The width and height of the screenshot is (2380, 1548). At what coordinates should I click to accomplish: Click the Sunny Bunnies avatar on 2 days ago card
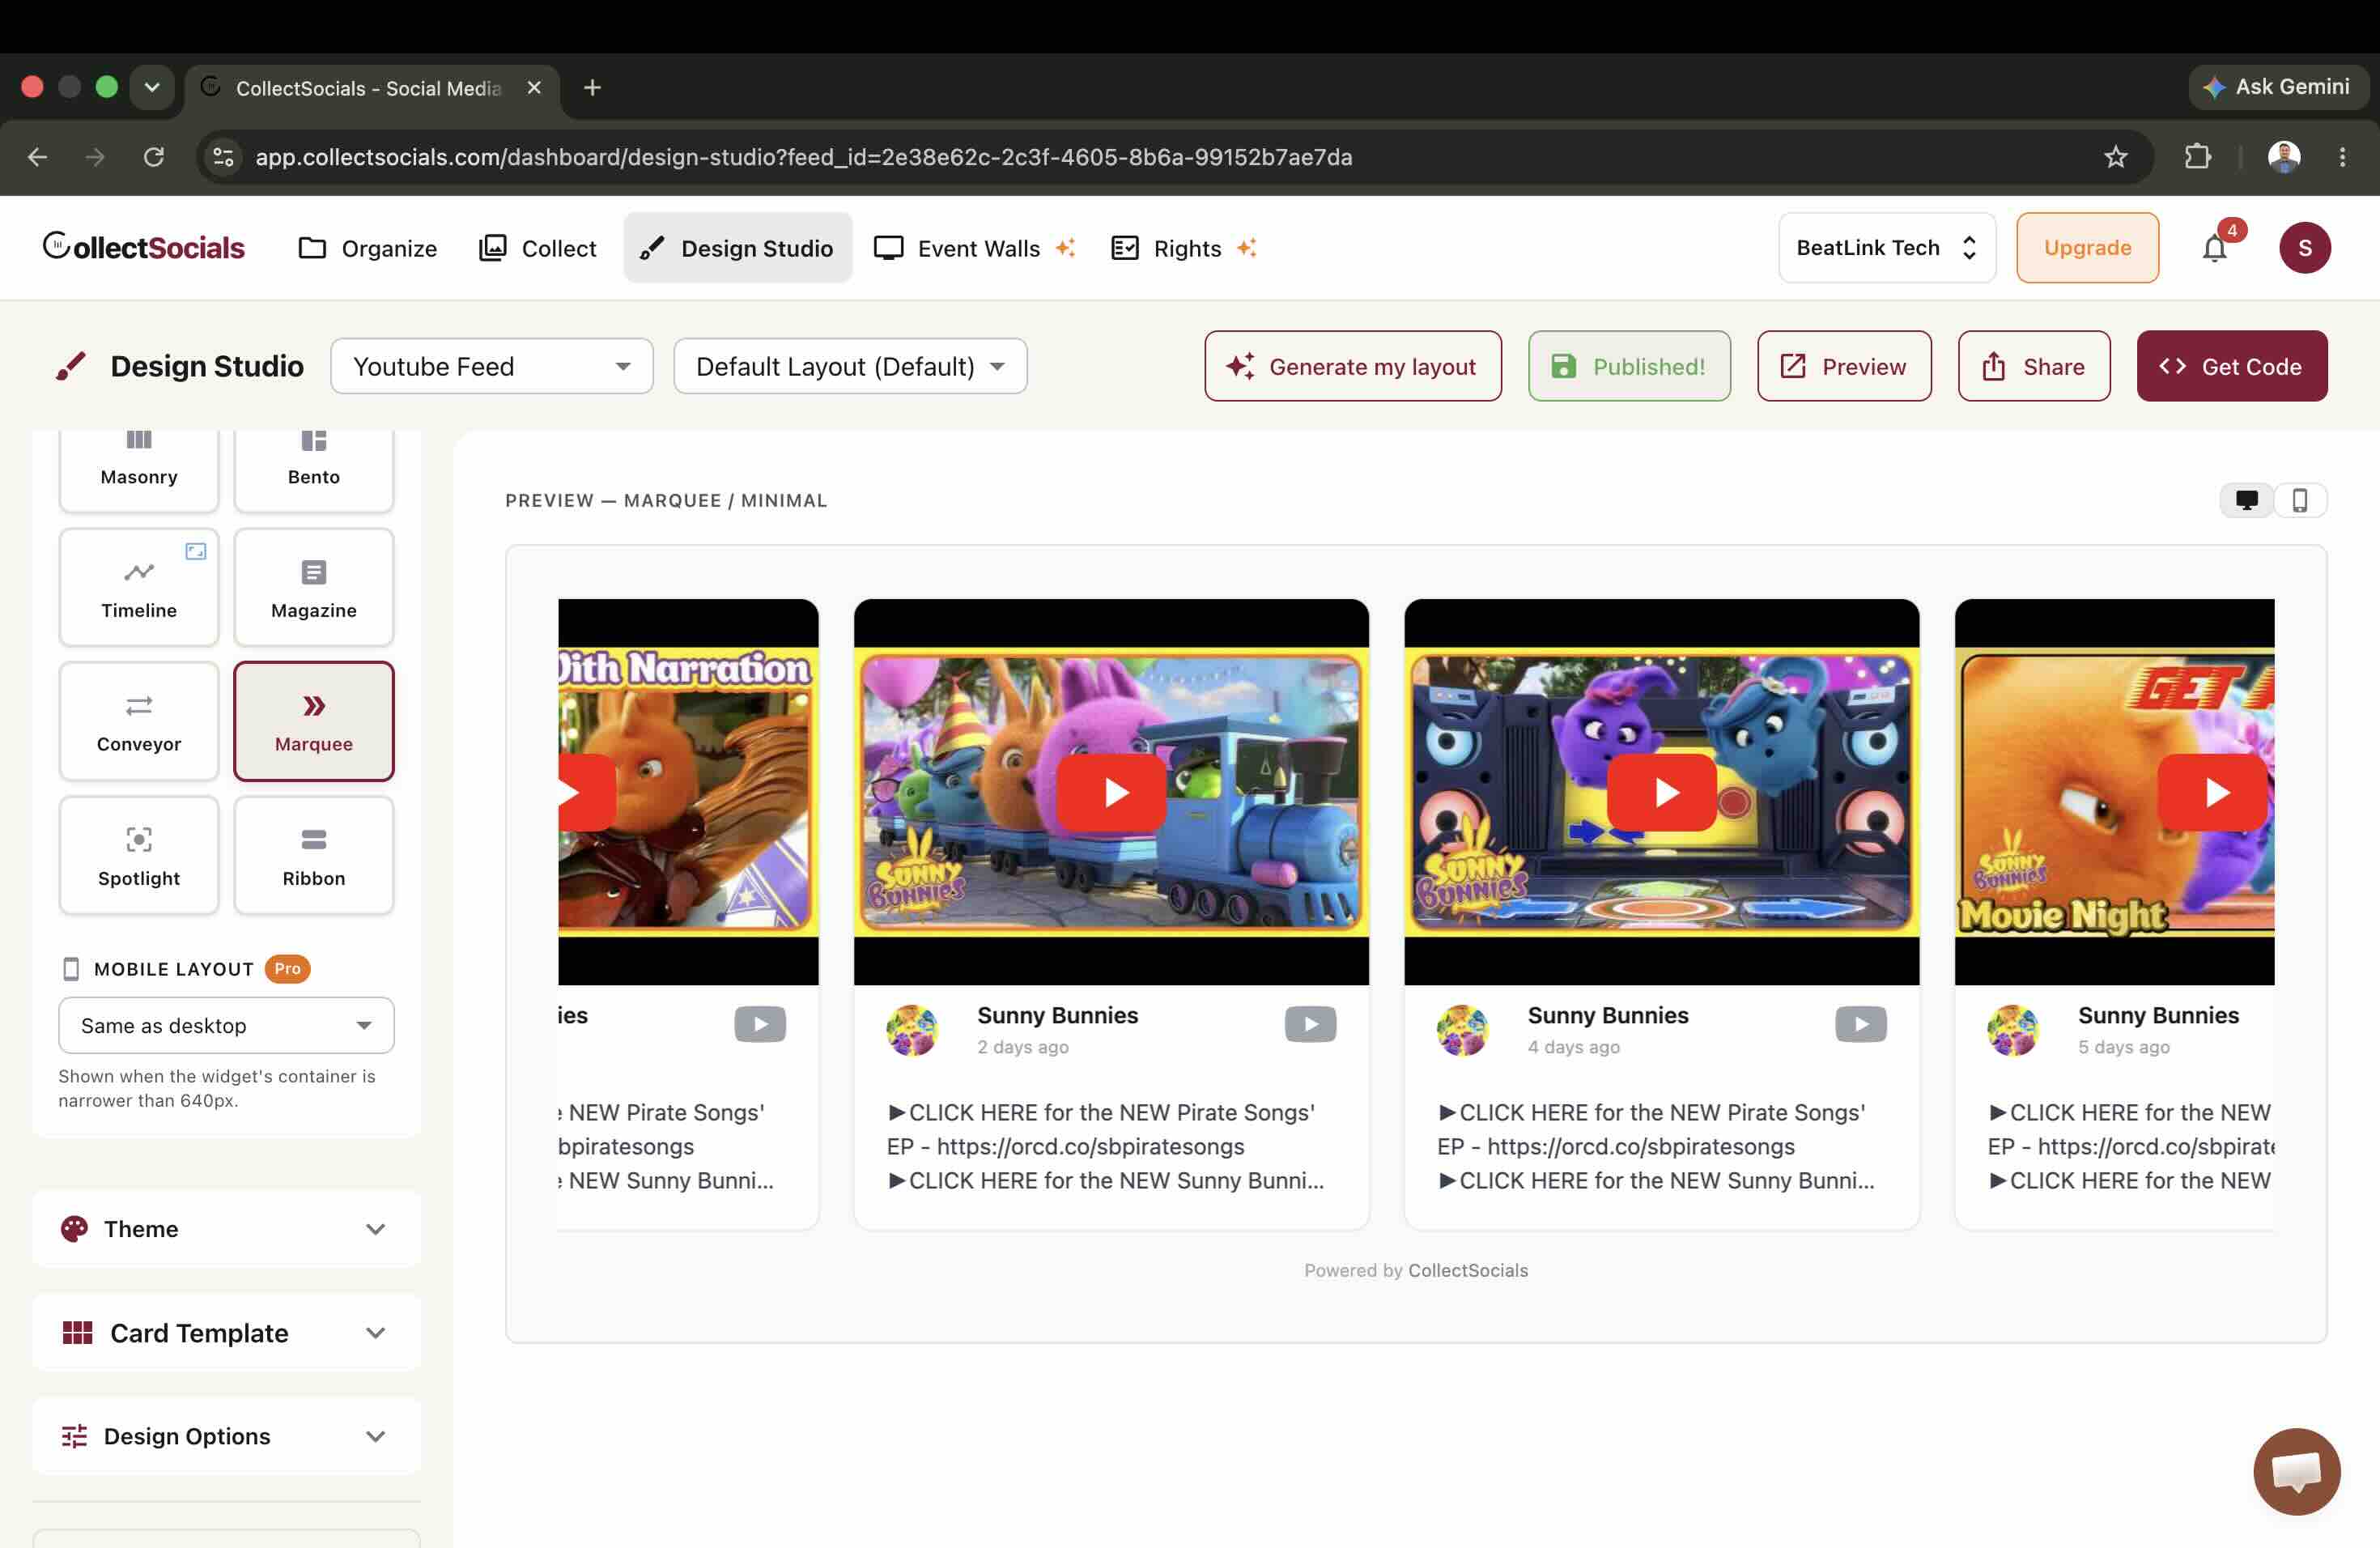(x=912, y=1030)
